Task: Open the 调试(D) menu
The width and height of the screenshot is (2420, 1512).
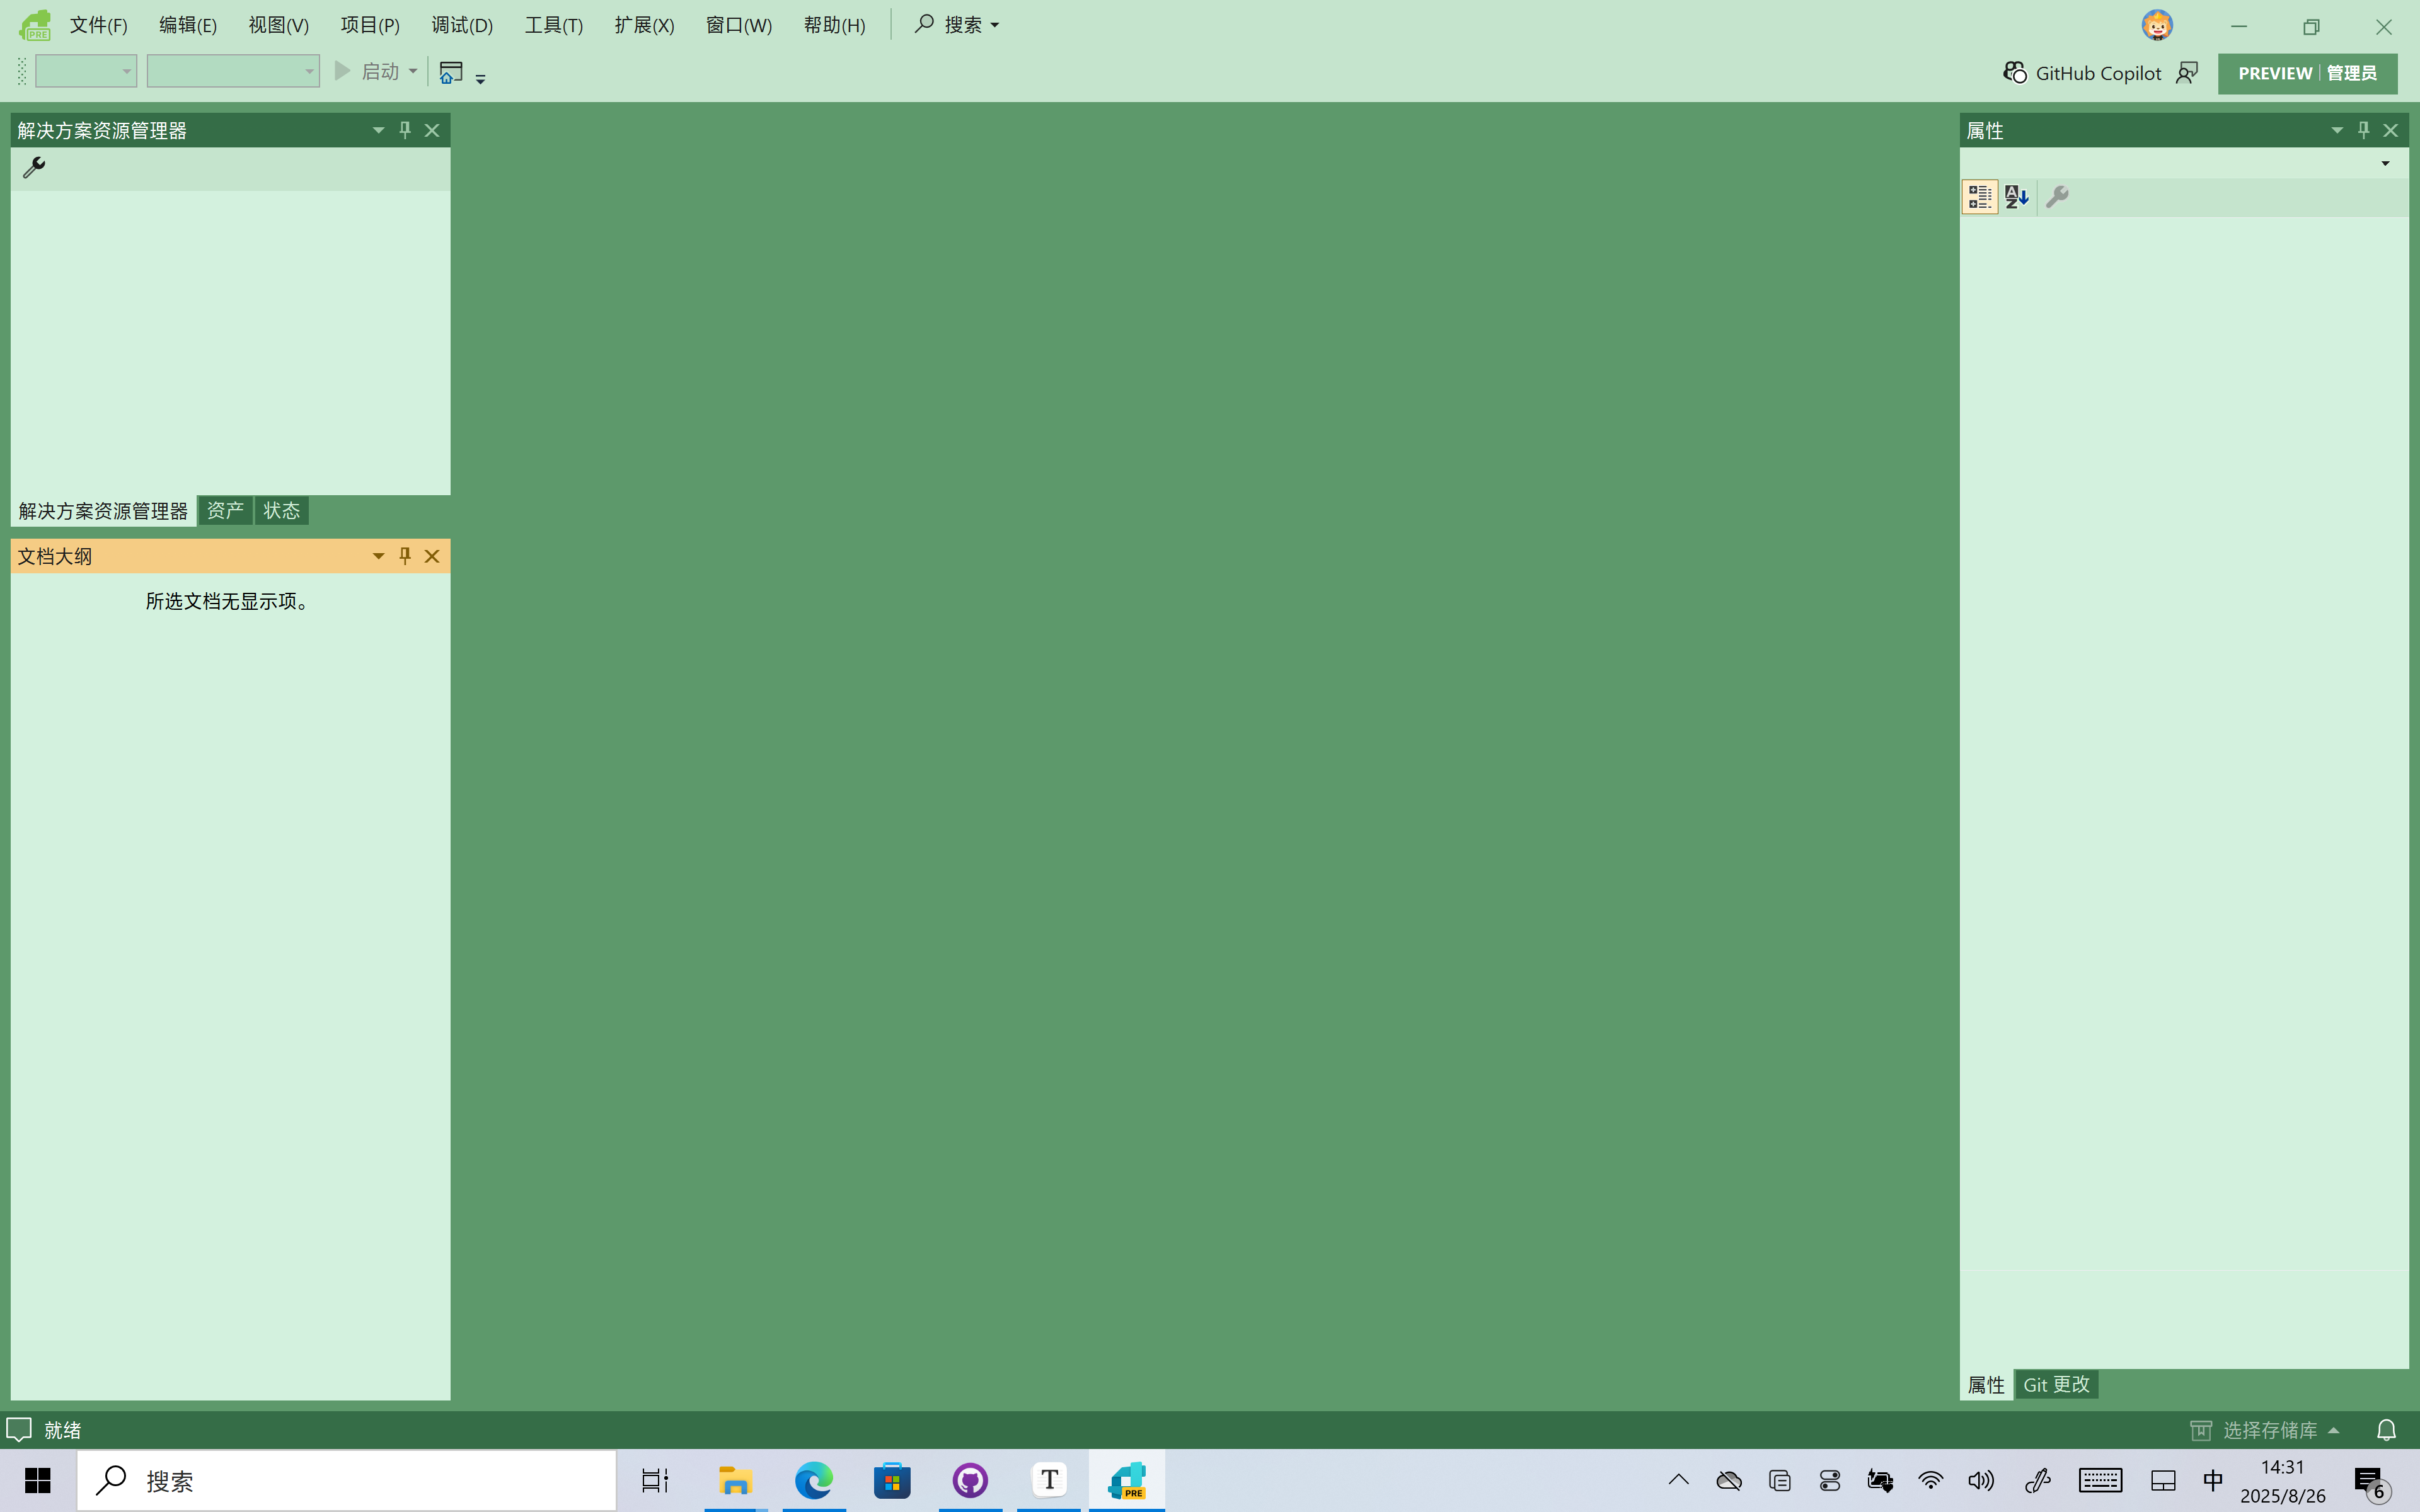Action: pyautogui.click(x=462, y=25)
